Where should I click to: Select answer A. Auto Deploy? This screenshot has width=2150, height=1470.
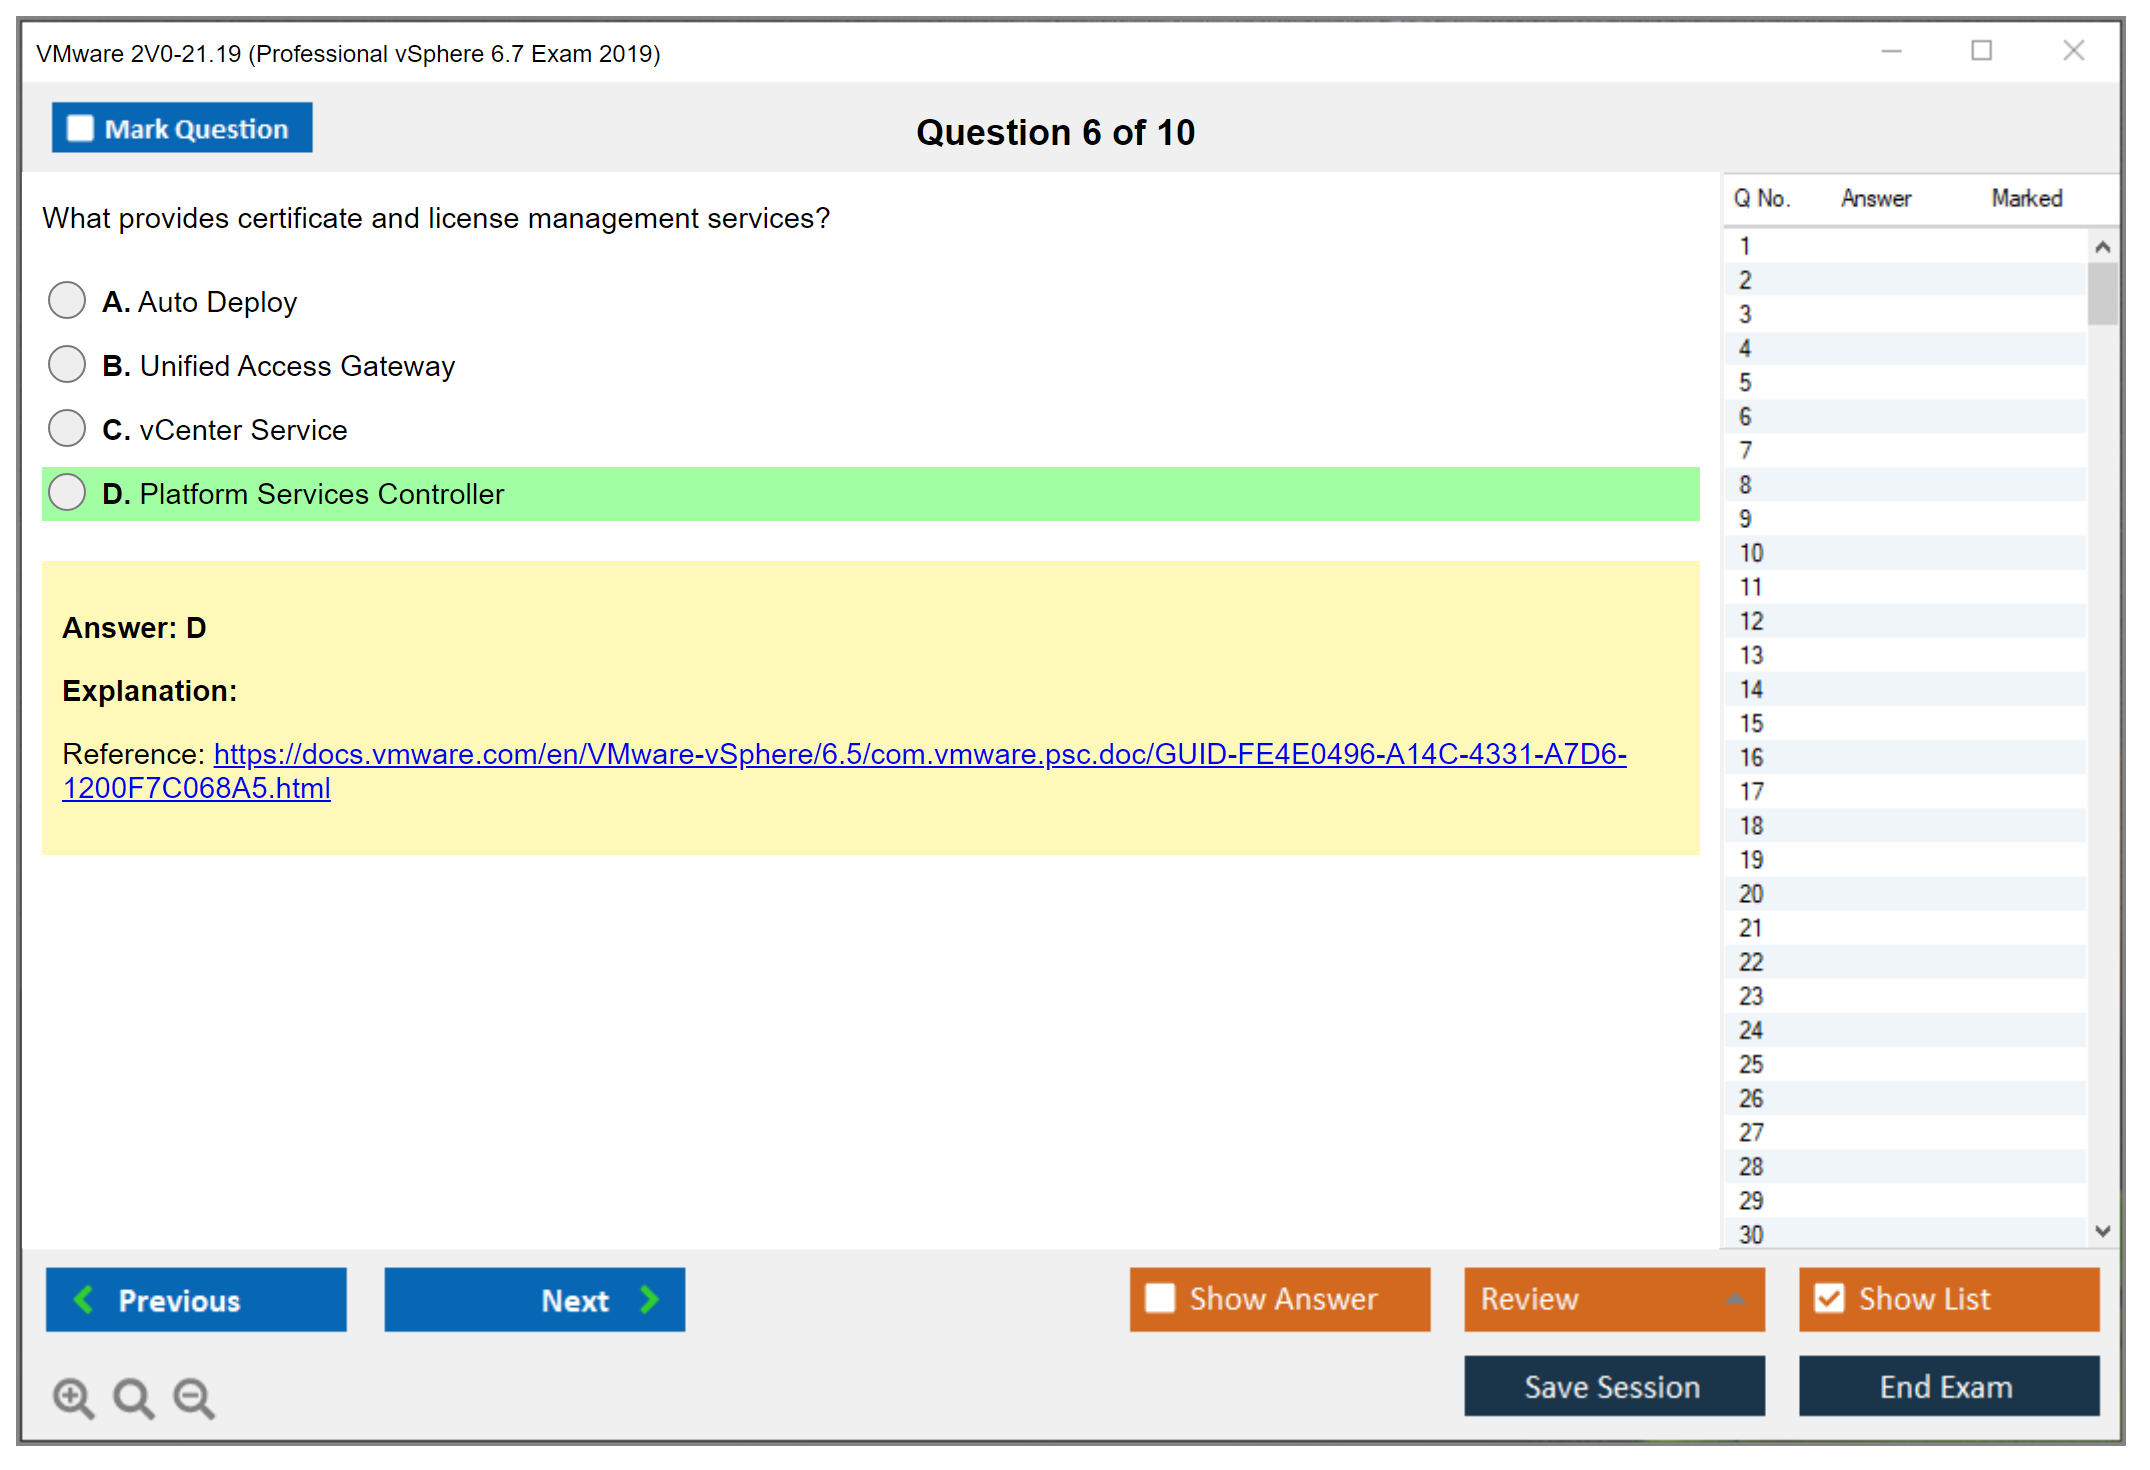coord(67,300)
